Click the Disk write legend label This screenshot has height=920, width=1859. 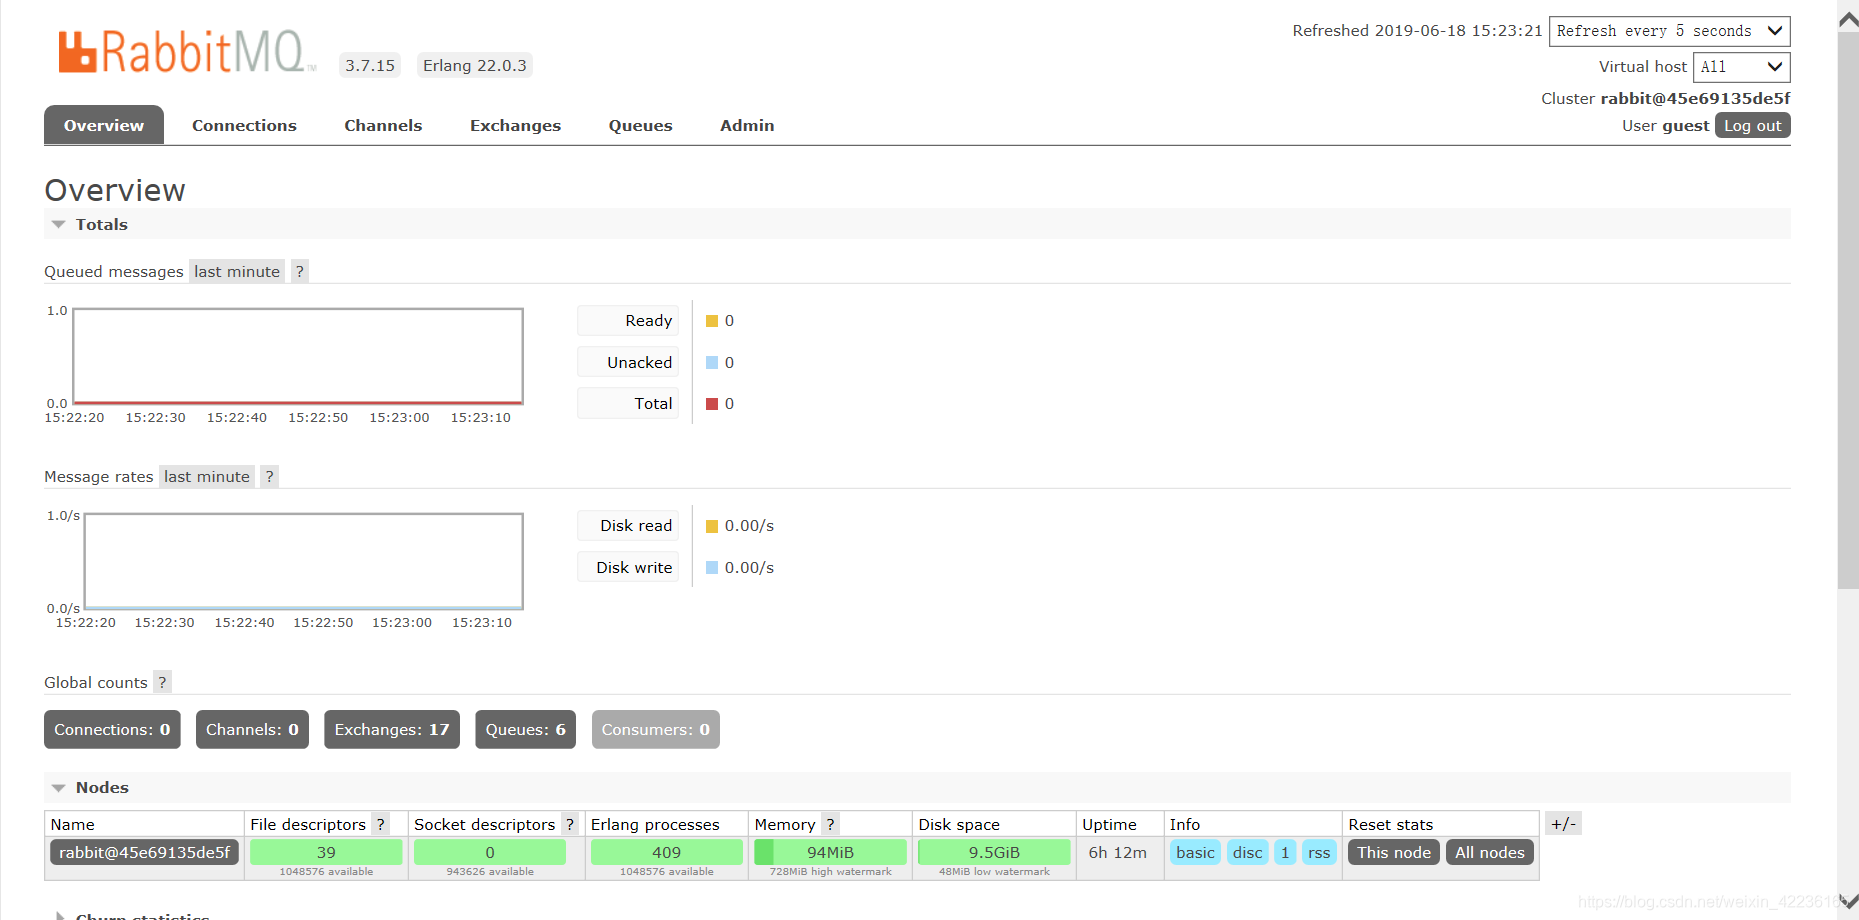tap(628, 567)
